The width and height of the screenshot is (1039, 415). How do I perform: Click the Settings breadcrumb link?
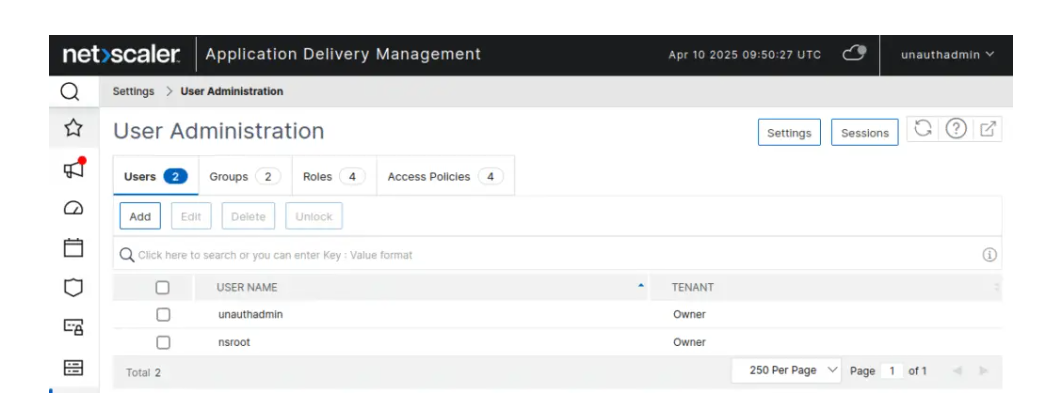coord(133,91)
